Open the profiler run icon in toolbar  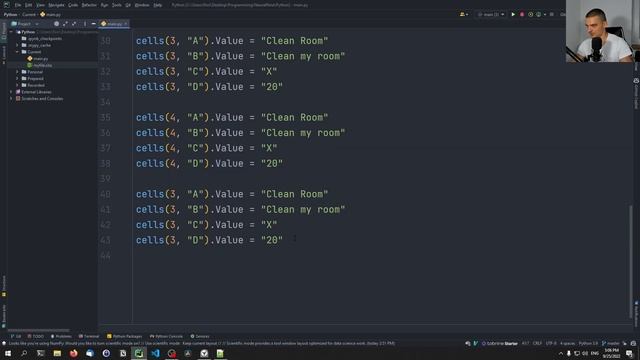538,14
